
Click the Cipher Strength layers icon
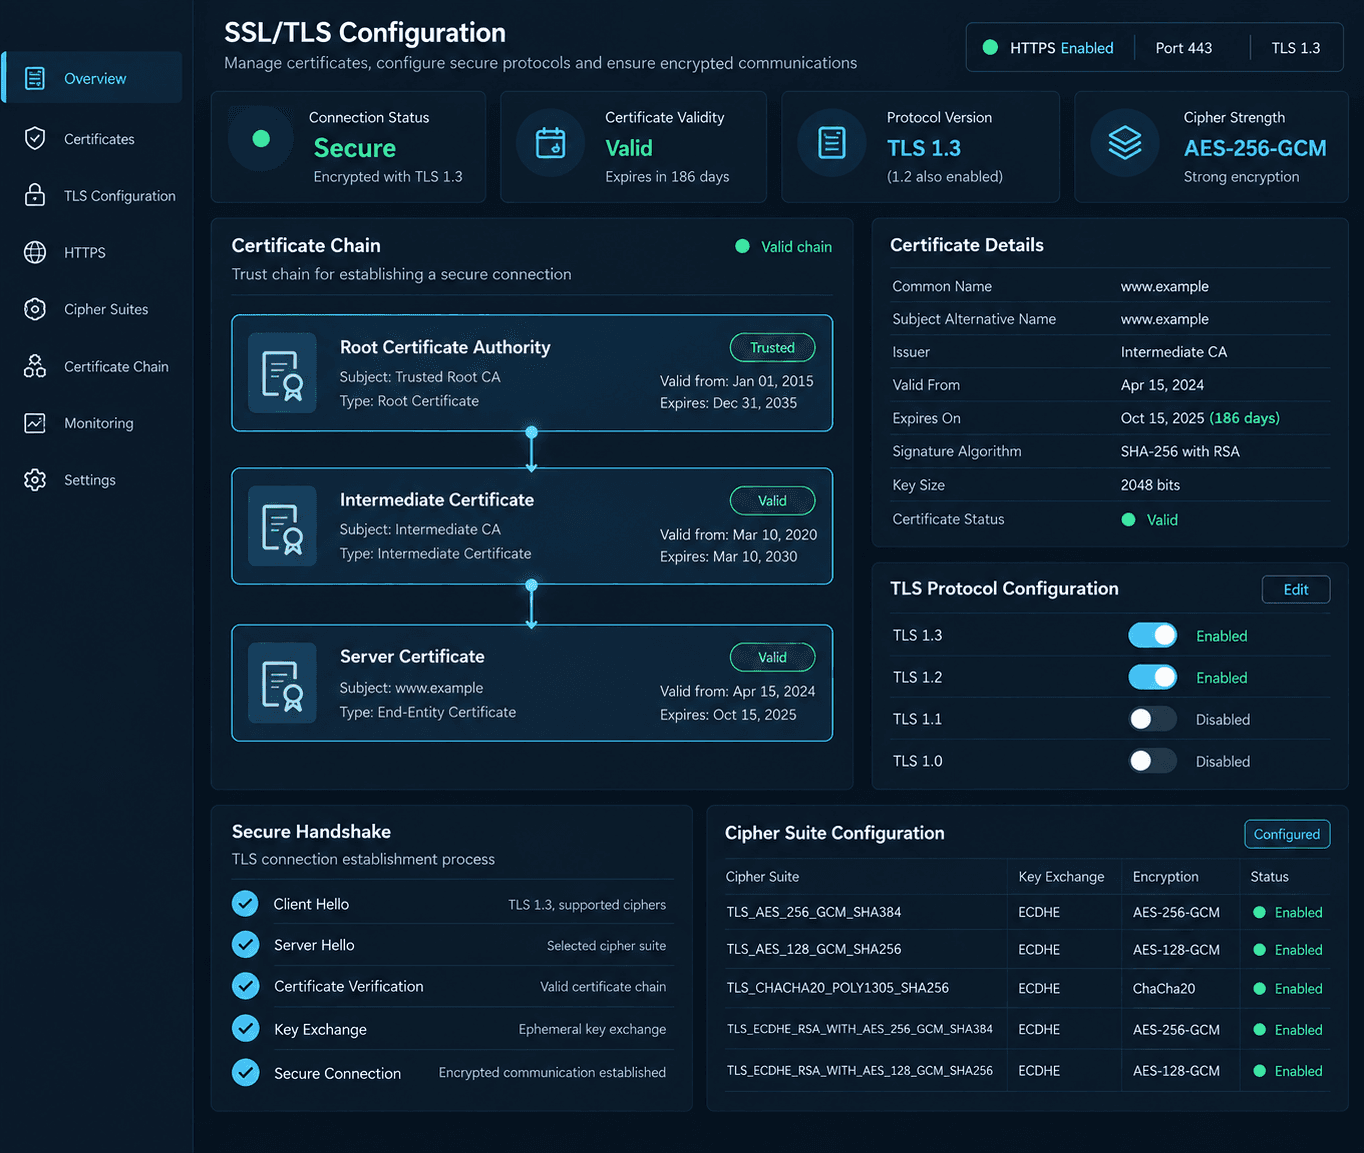tap(1125, 143)
